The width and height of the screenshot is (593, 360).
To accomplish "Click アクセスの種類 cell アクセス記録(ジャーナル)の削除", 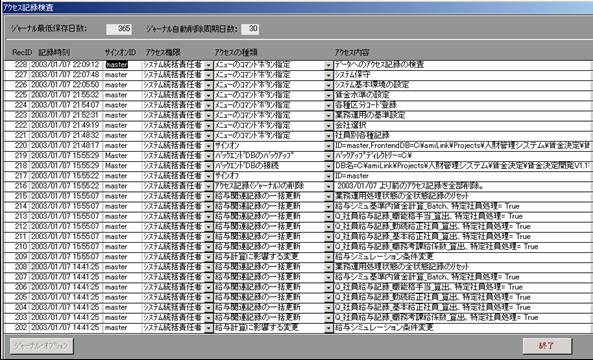I will (x=269, y=186).
